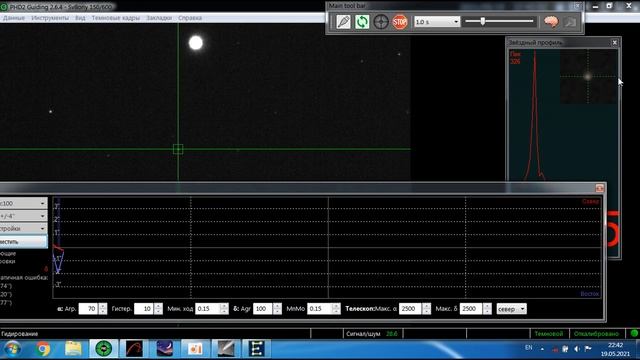
Task: Click the Очистить graph clear button
Action: click(23, 242)
